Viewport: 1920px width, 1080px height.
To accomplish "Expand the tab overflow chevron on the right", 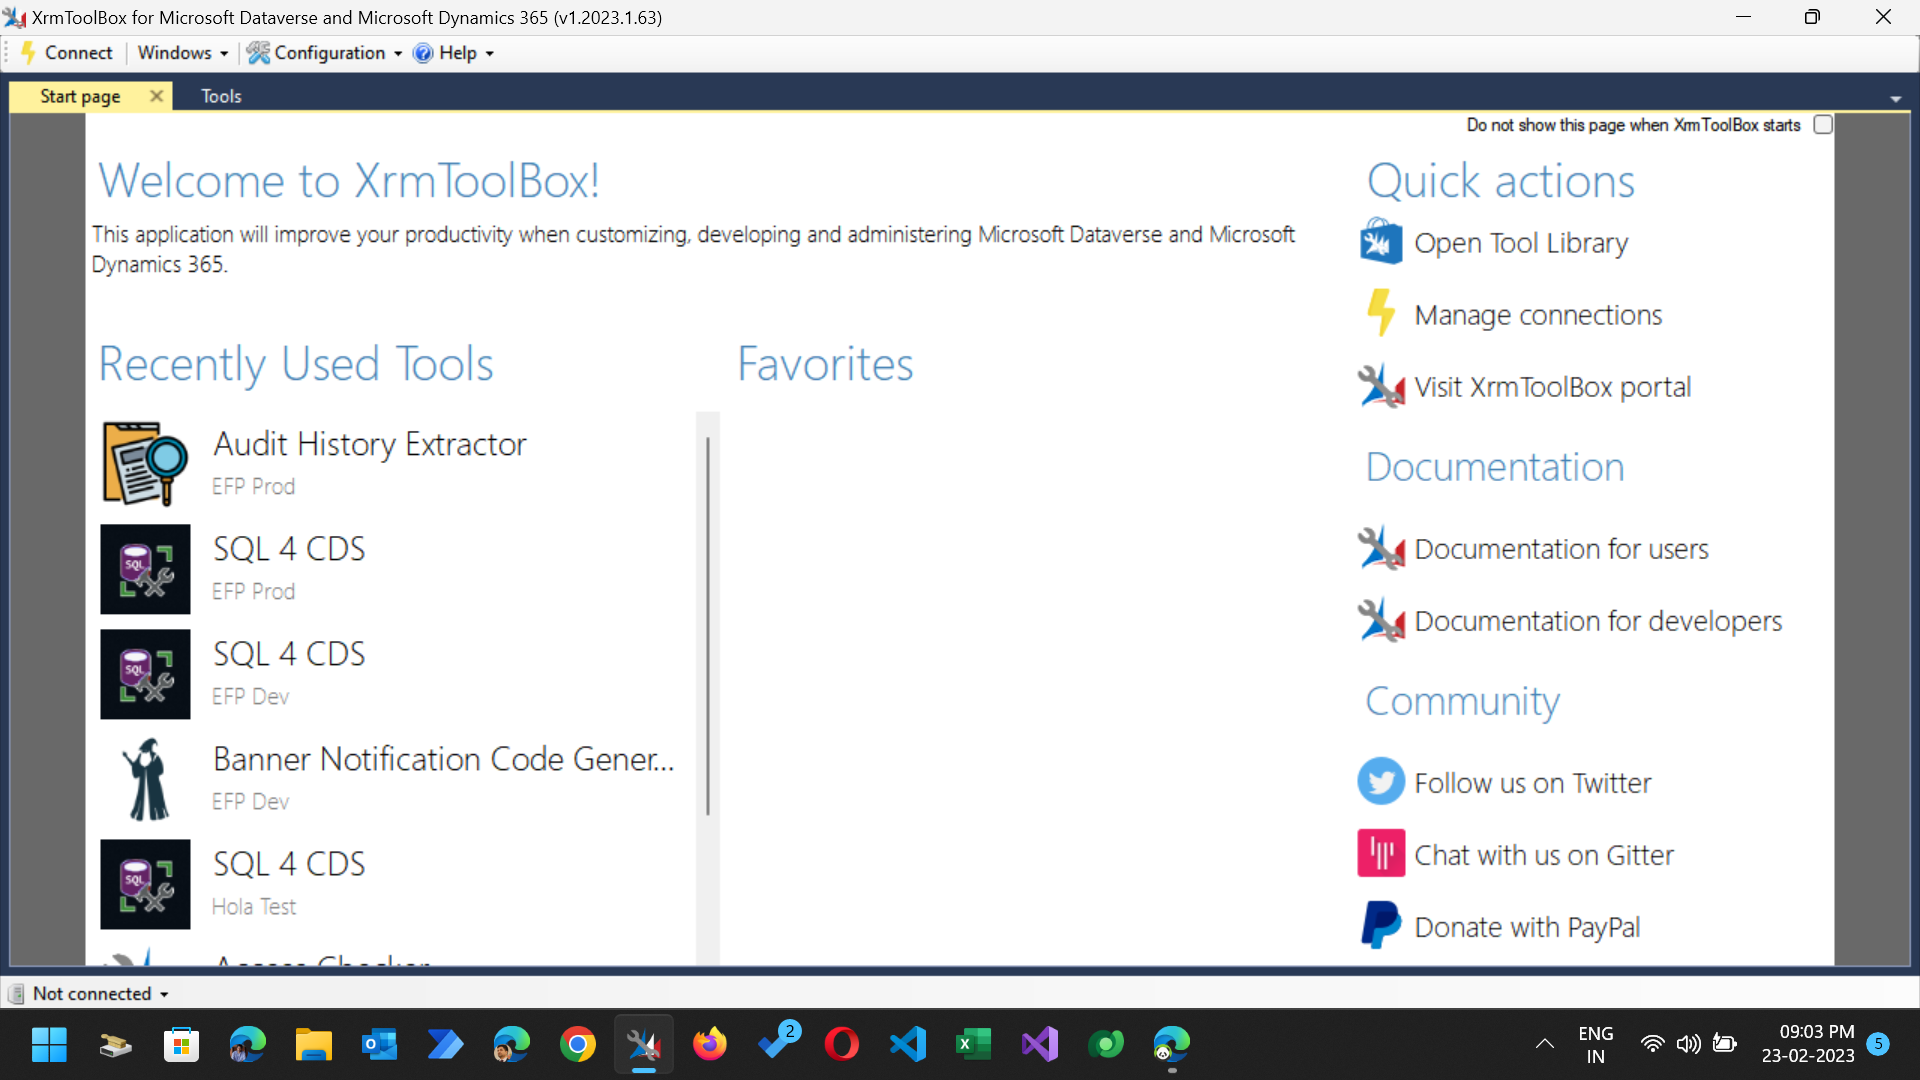I will click(x=1896, y=97).
